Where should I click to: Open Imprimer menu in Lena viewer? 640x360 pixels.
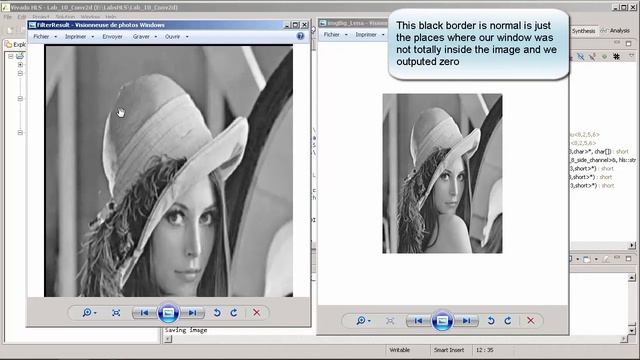coord(369,34)
